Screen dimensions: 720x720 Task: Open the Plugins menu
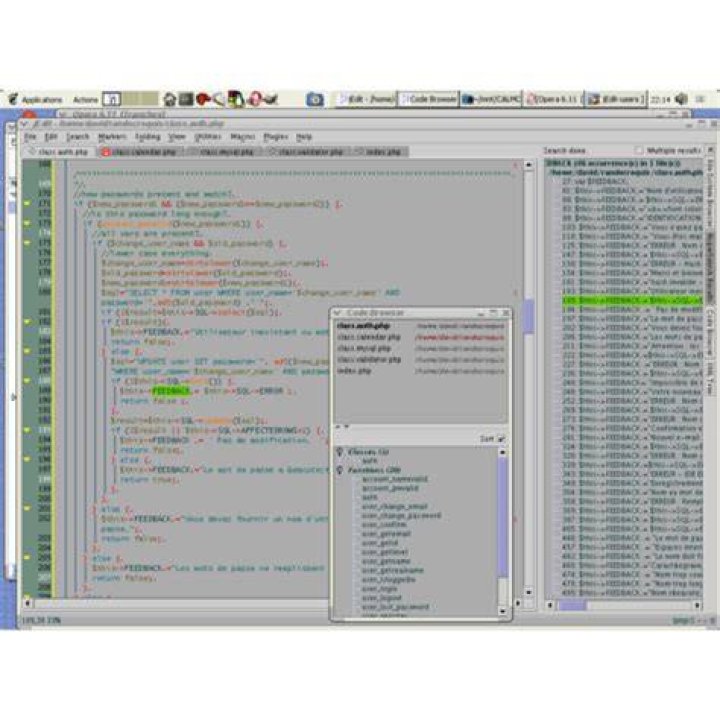click(276, 137)
